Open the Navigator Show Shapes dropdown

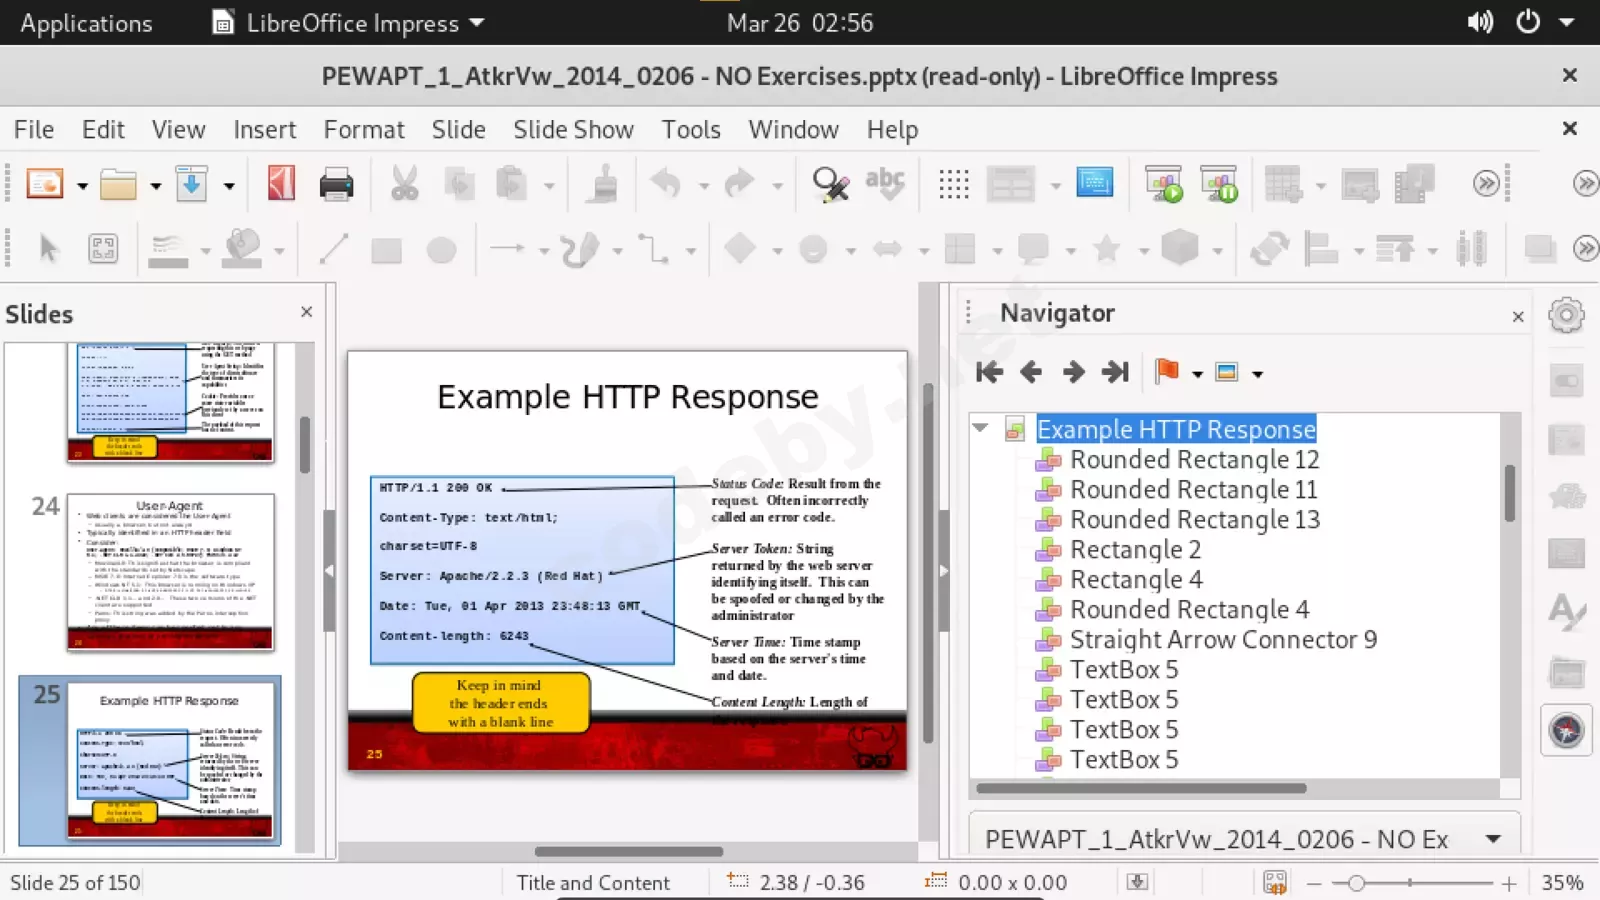tap(1257, 374)
